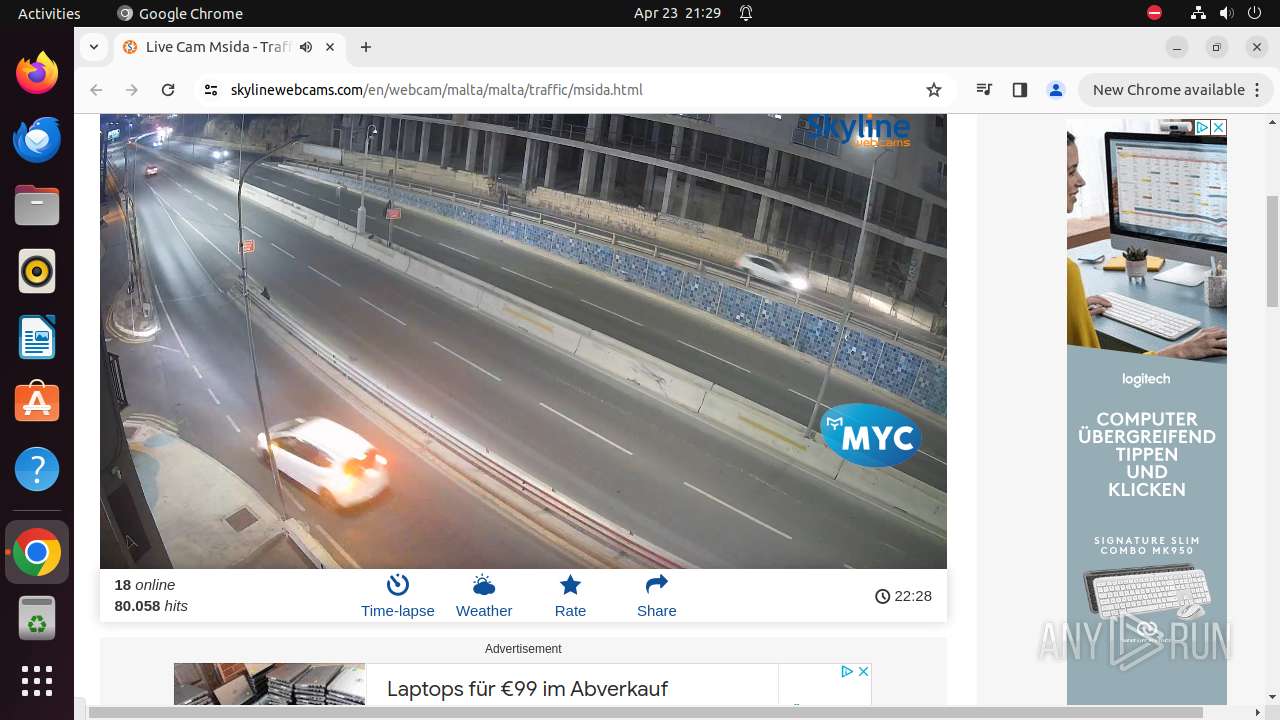1280x720 pixels.
Task: Open the Weather forecast icon
Action: pos(484,584)
